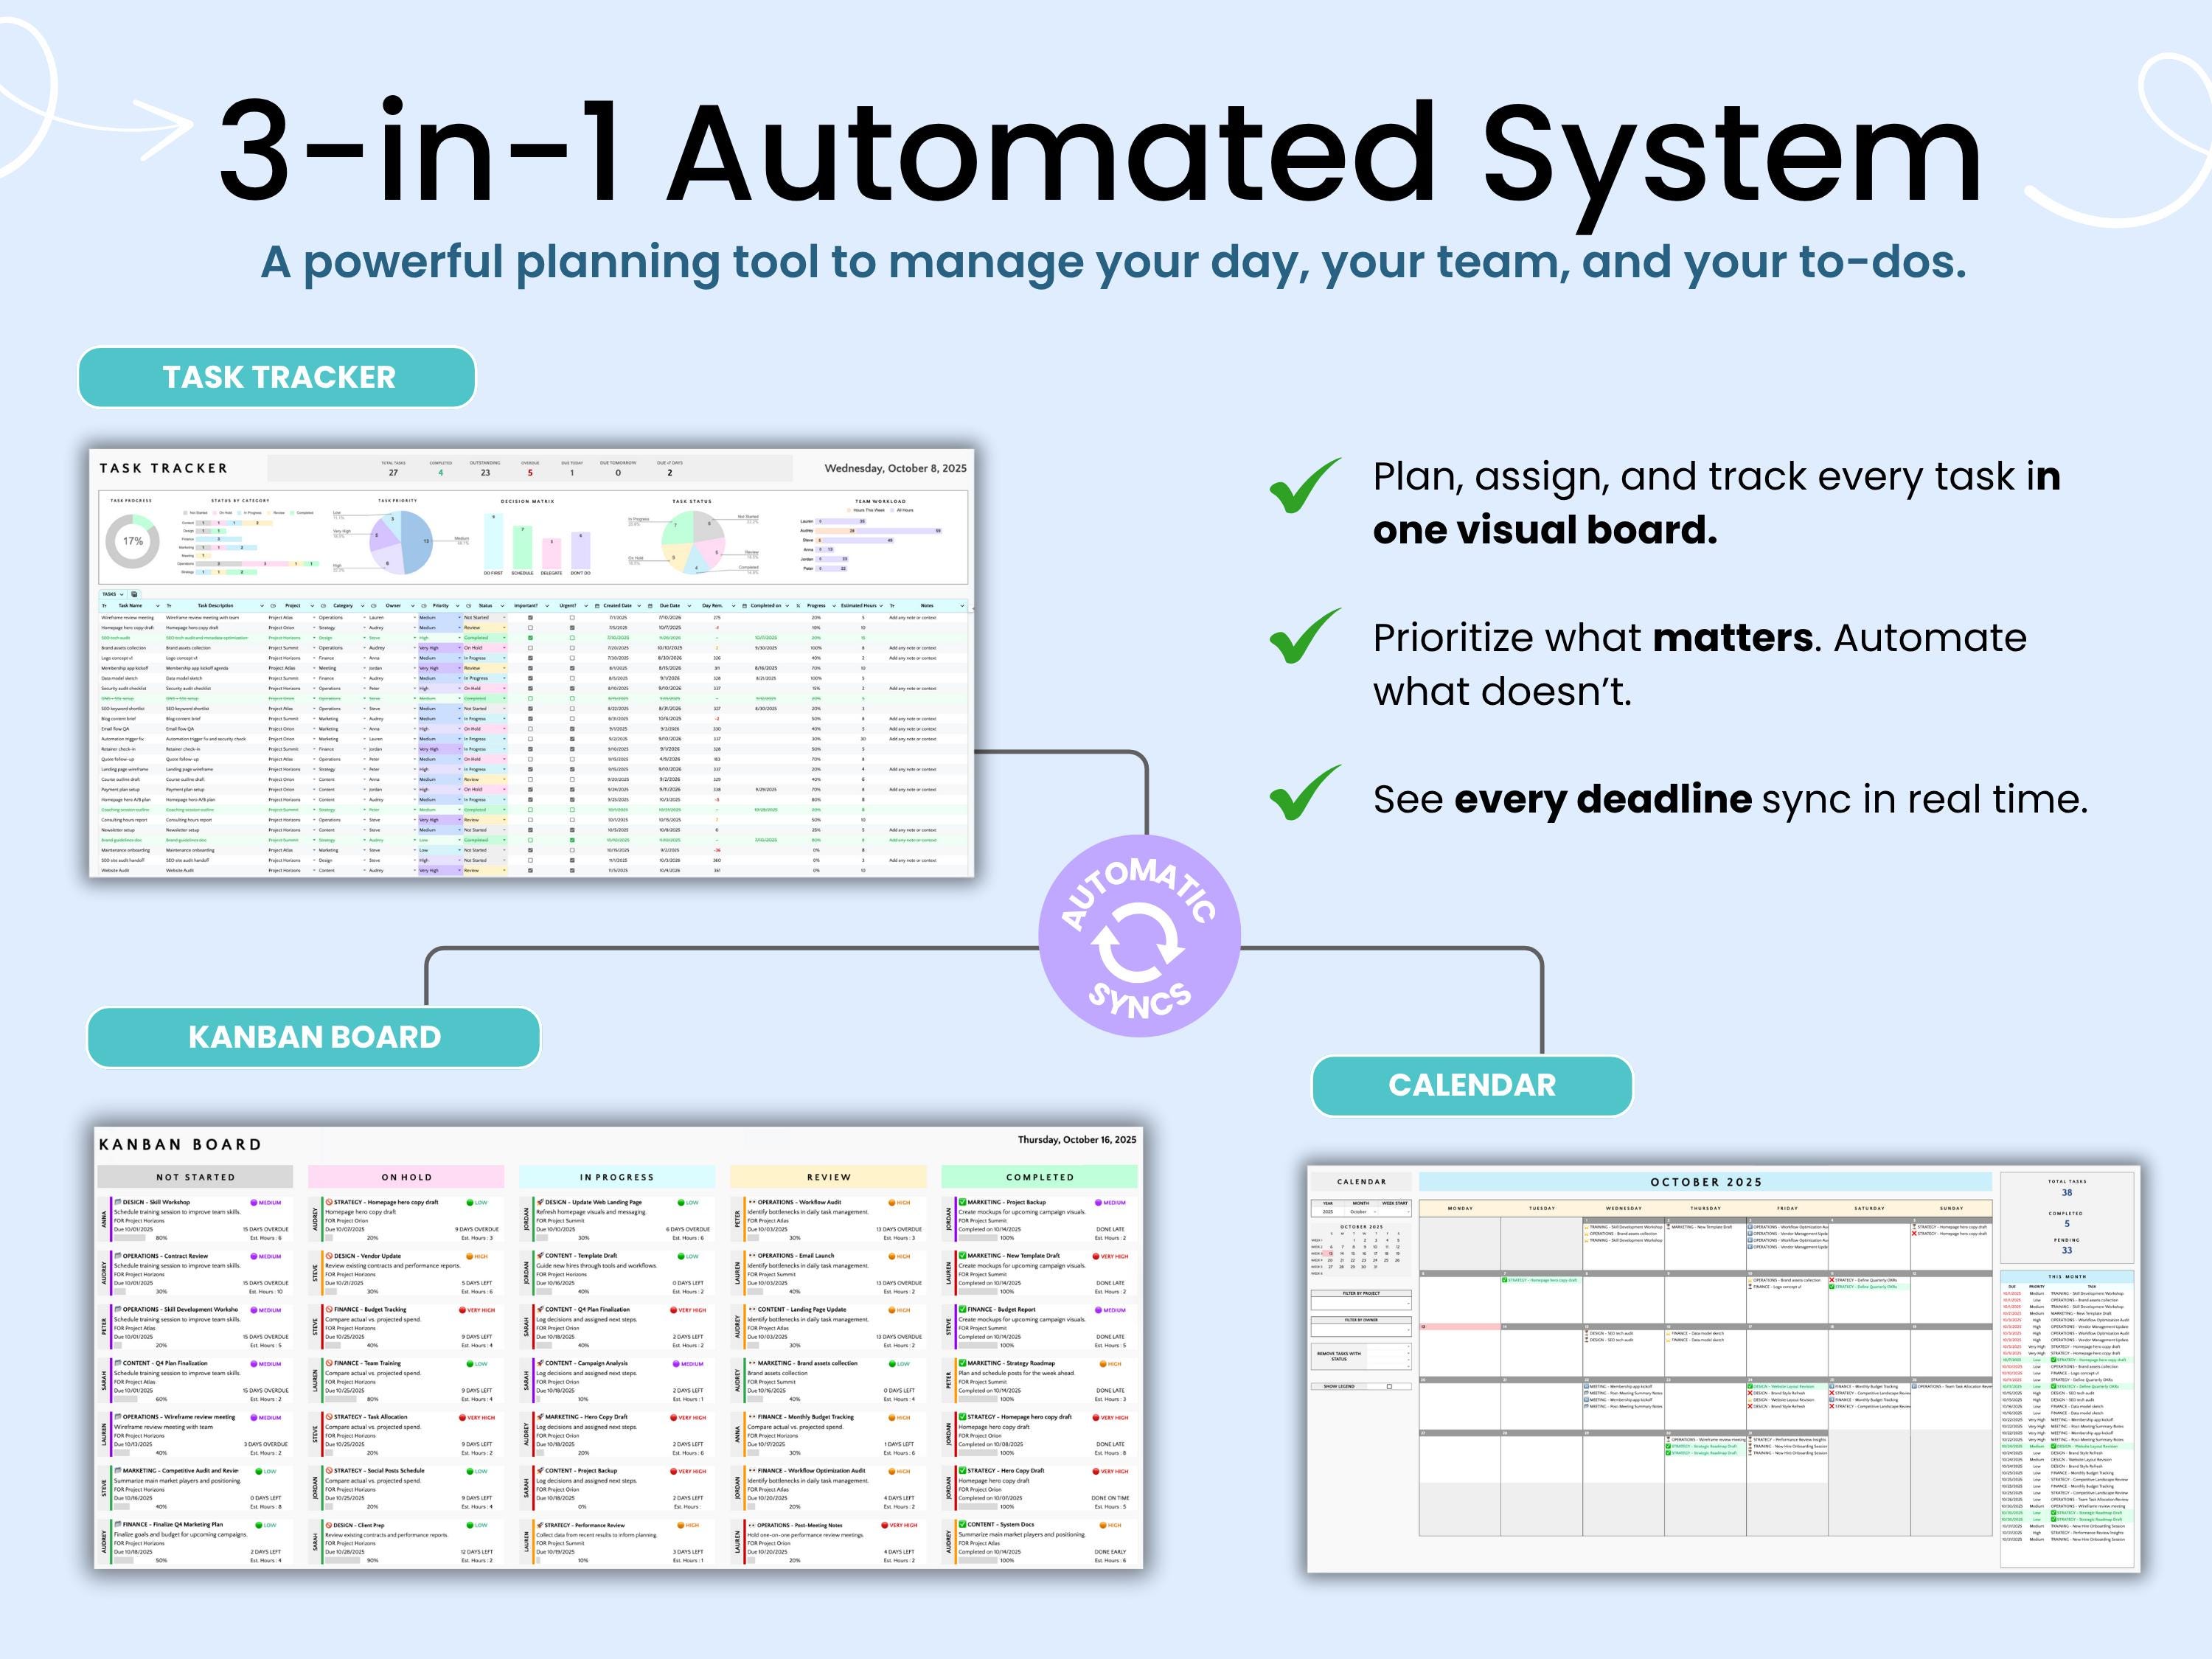2212x1659 pixels.
Task: Click the 17% Task Progress donut chart
Action: point(132,541)
